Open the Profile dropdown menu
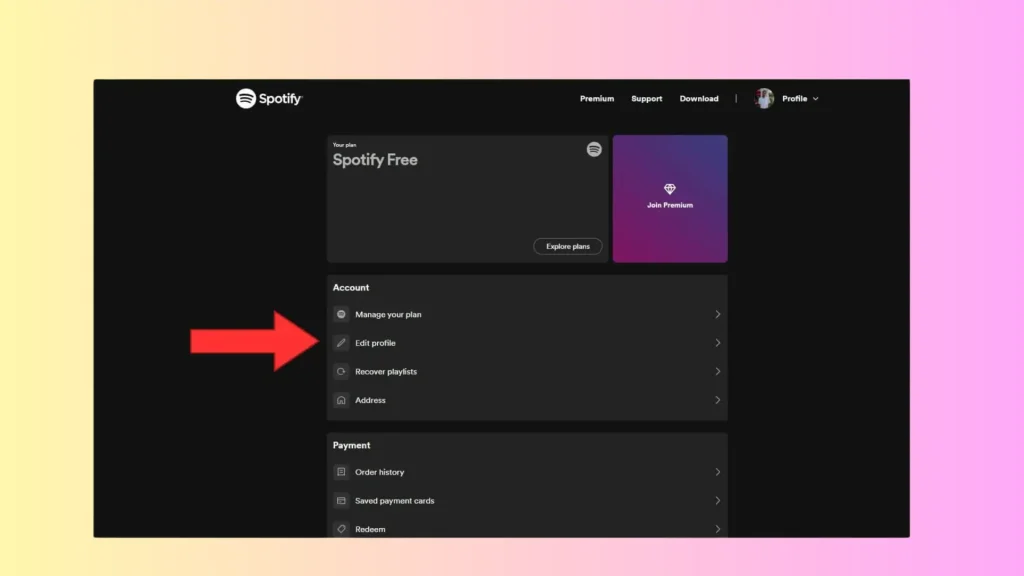 [797, 98]
